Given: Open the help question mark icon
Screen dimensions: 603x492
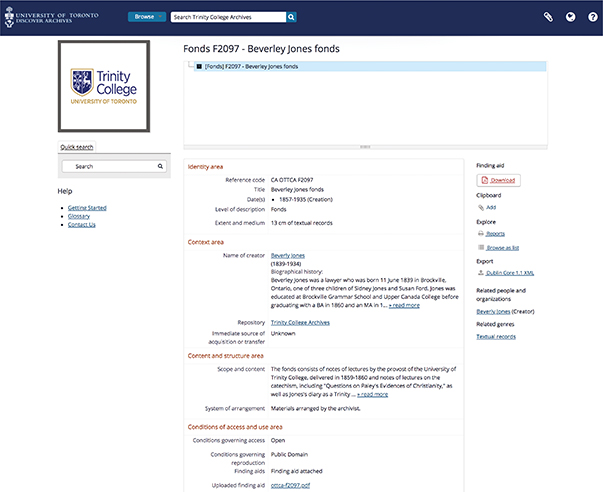Looking at the screenshot, I should pos(593,17).
